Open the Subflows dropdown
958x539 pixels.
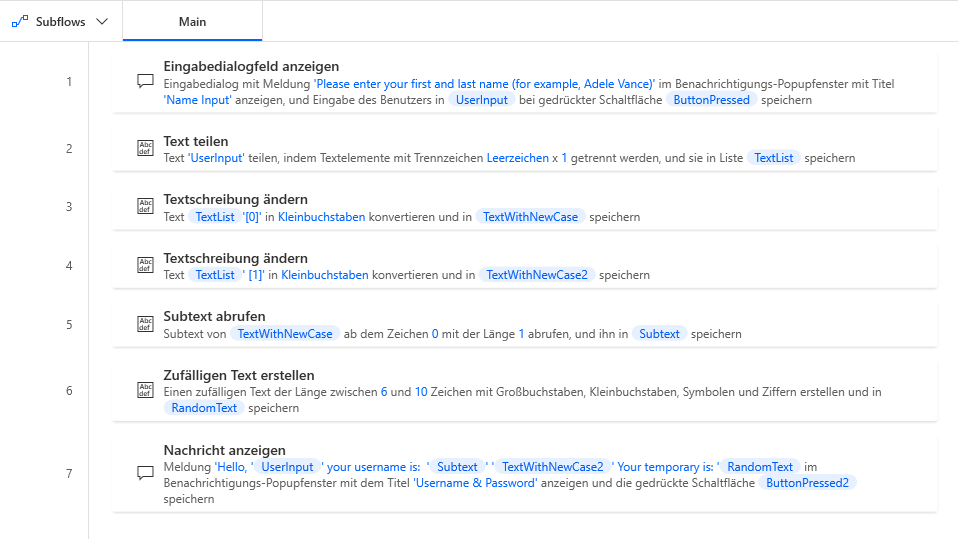[x=60, y=21]
